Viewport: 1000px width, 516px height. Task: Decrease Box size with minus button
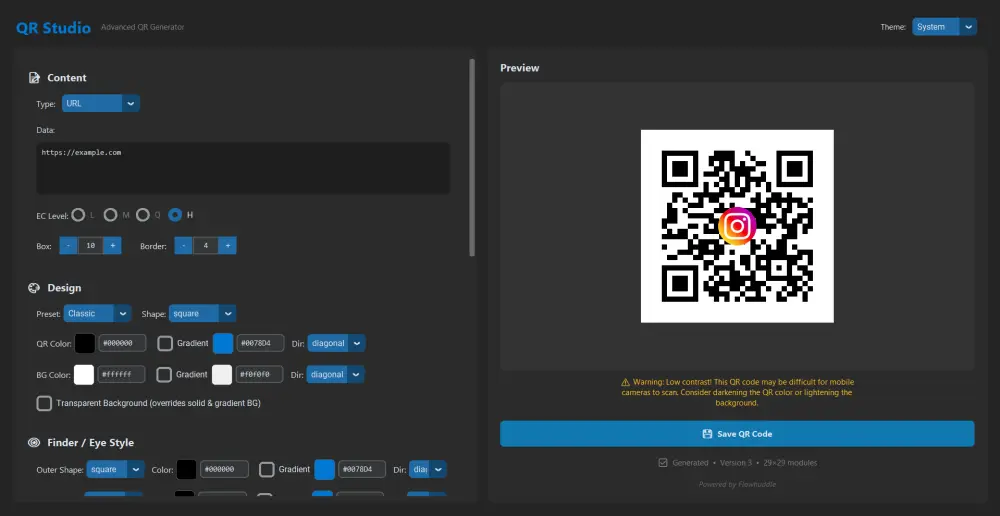[x=69, y=246]
